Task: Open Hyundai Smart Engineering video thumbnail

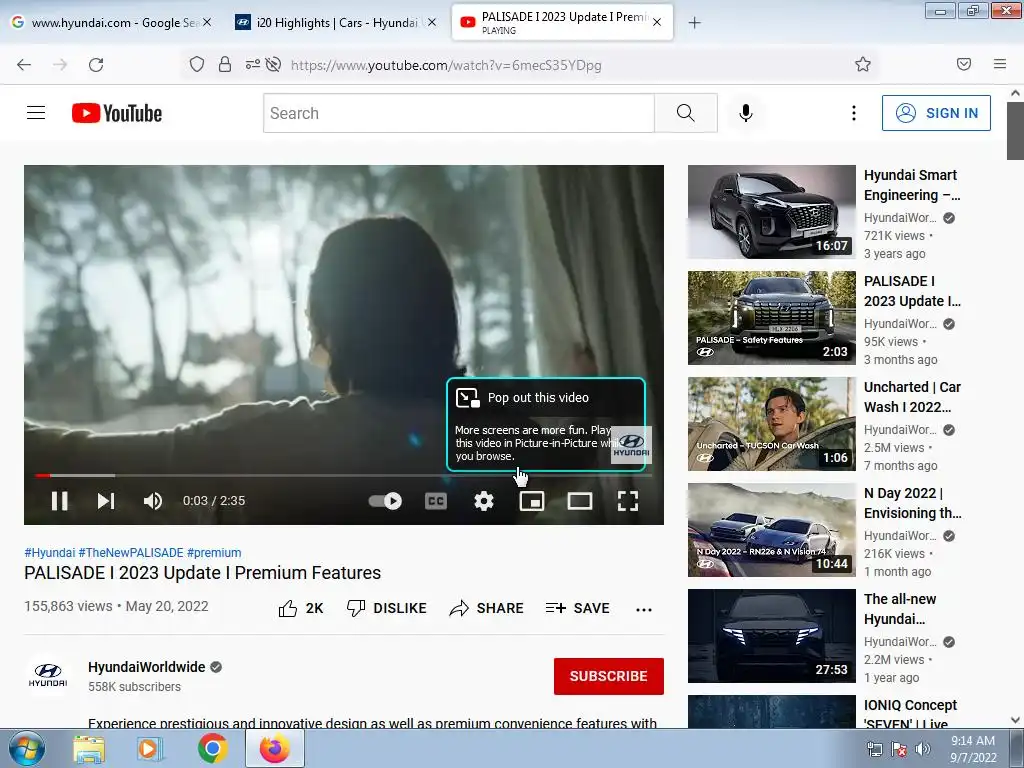Action: tap(771, 212)
